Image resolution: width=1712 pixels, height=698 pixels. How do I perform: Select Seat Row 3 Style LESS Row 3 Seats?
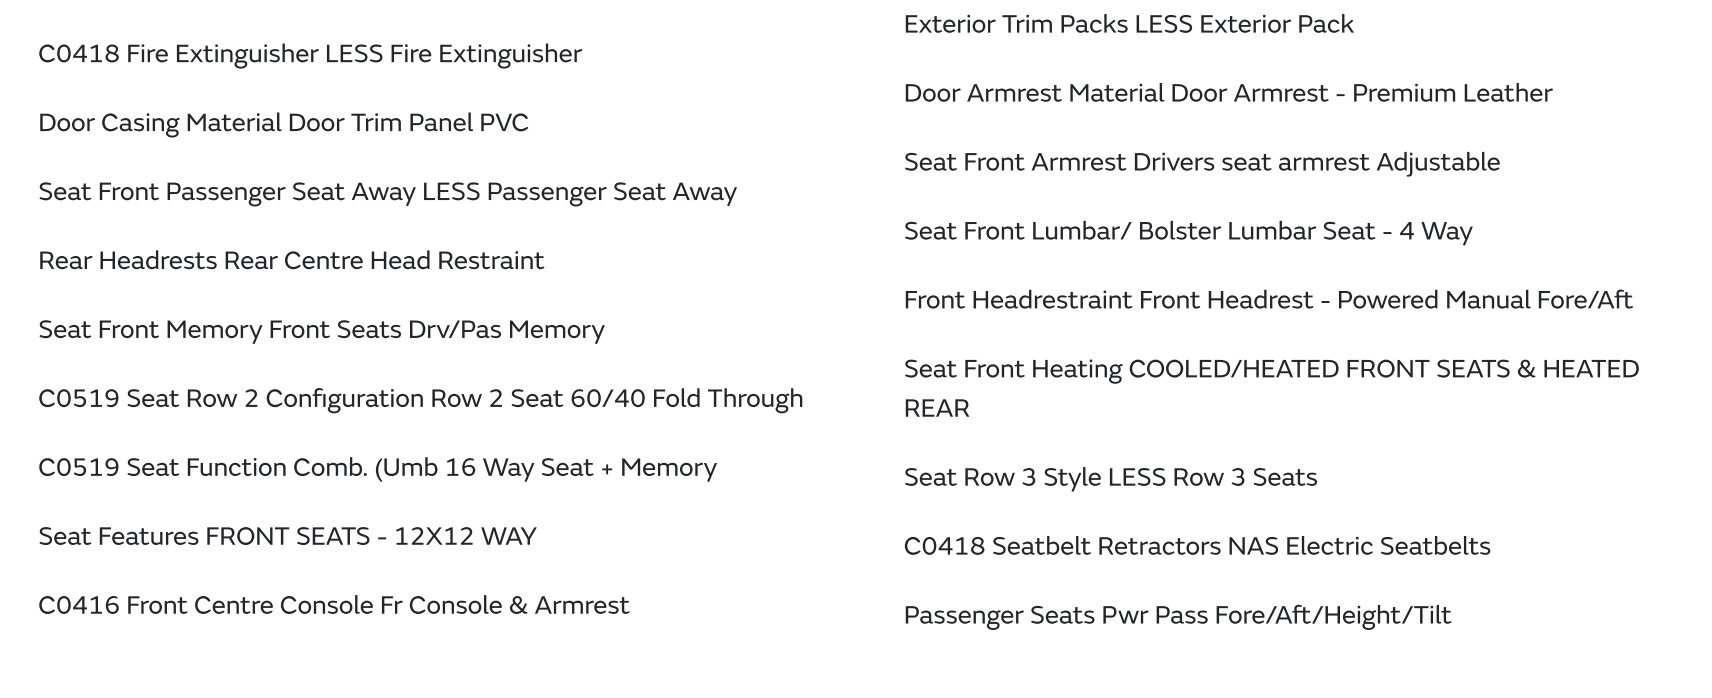(1110, 478)
